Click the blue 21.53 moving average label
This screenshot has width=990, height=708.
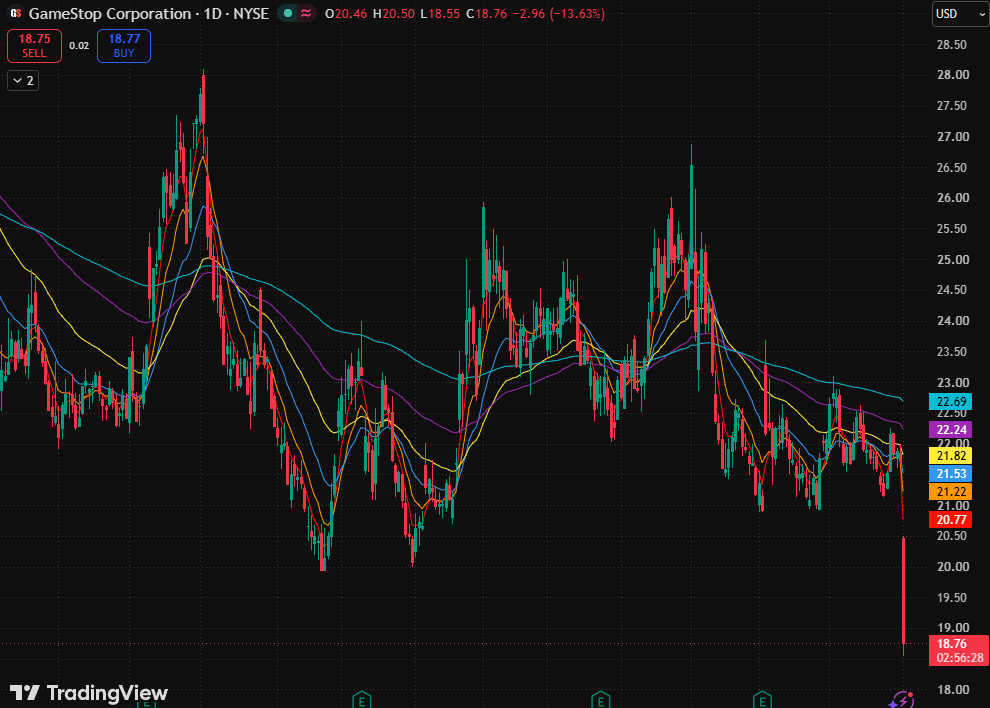point(951,474)
